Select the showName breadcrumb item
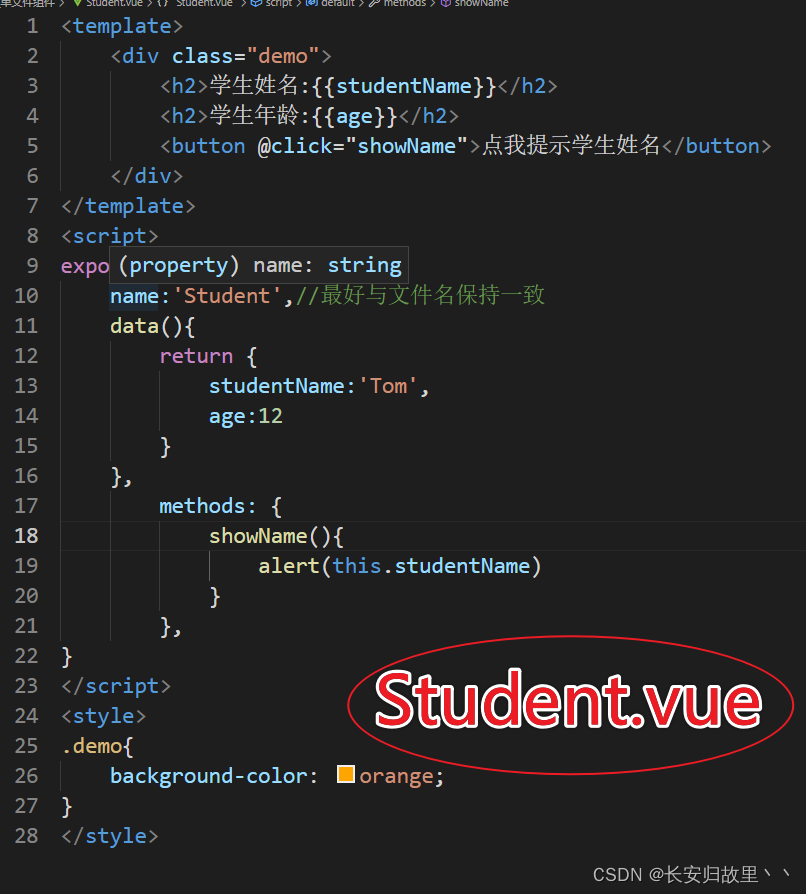806x894 pixels. (x=481, y=3)
